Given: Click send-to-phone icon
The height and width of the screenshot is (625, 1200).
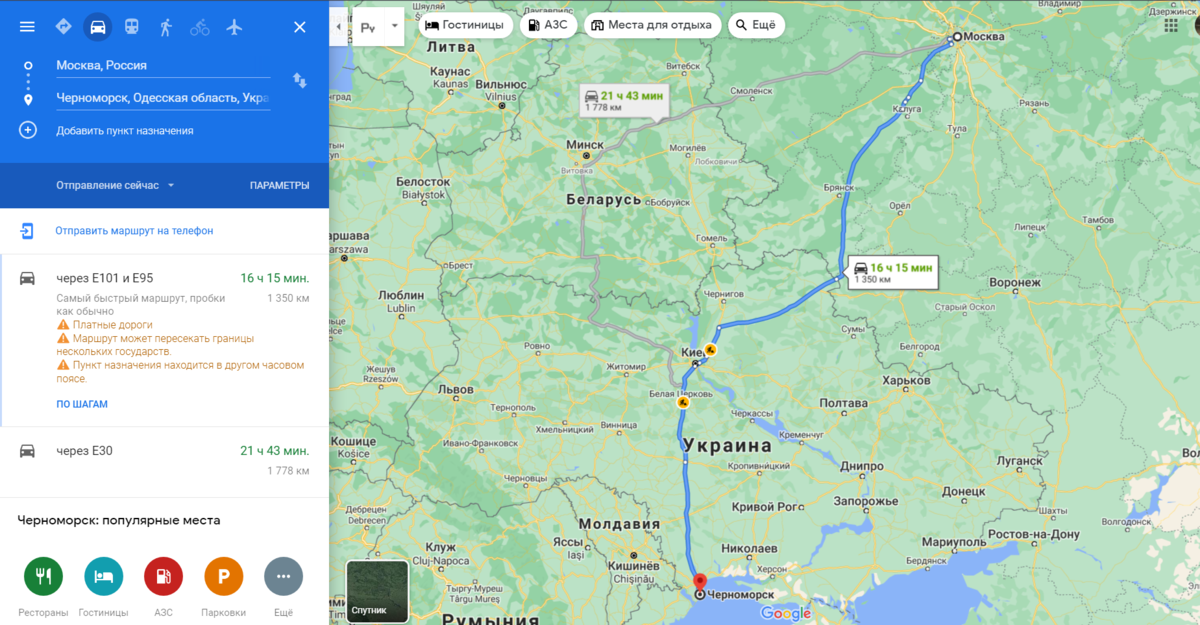Looking at the screenshot, I should coord(27,231).
